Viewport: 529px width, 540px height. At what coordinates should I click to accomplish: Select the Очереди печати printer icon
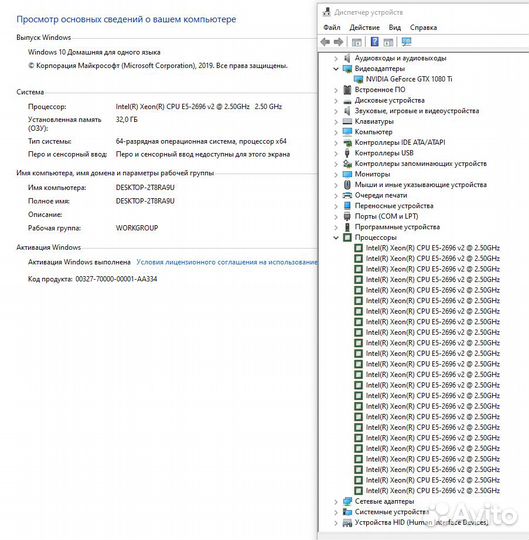pyautogui.click(x=347, y=195)
